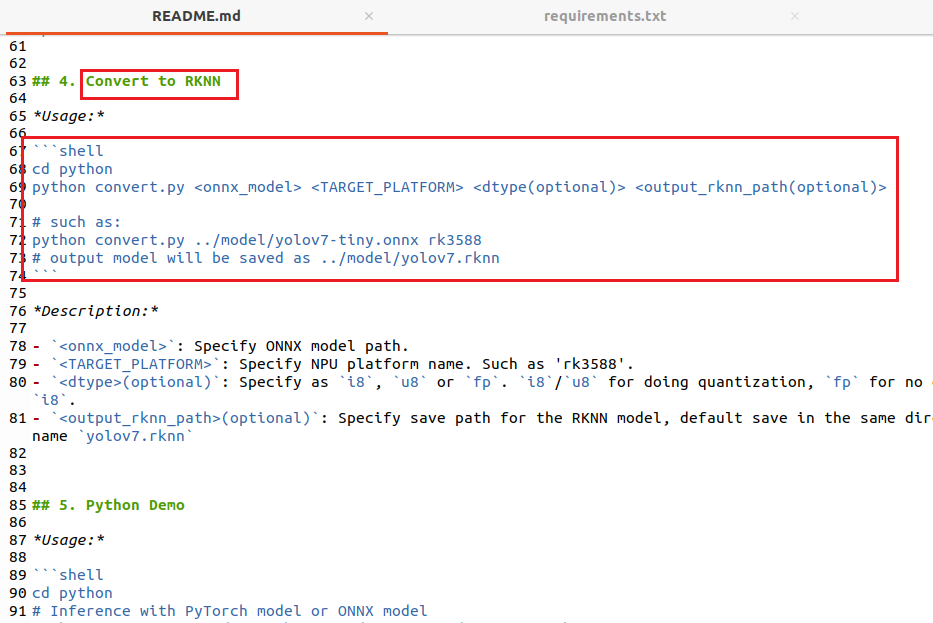Click line number 75 in the gutter
Viewport: 933px width, 623px height.
tap(18, 293)
